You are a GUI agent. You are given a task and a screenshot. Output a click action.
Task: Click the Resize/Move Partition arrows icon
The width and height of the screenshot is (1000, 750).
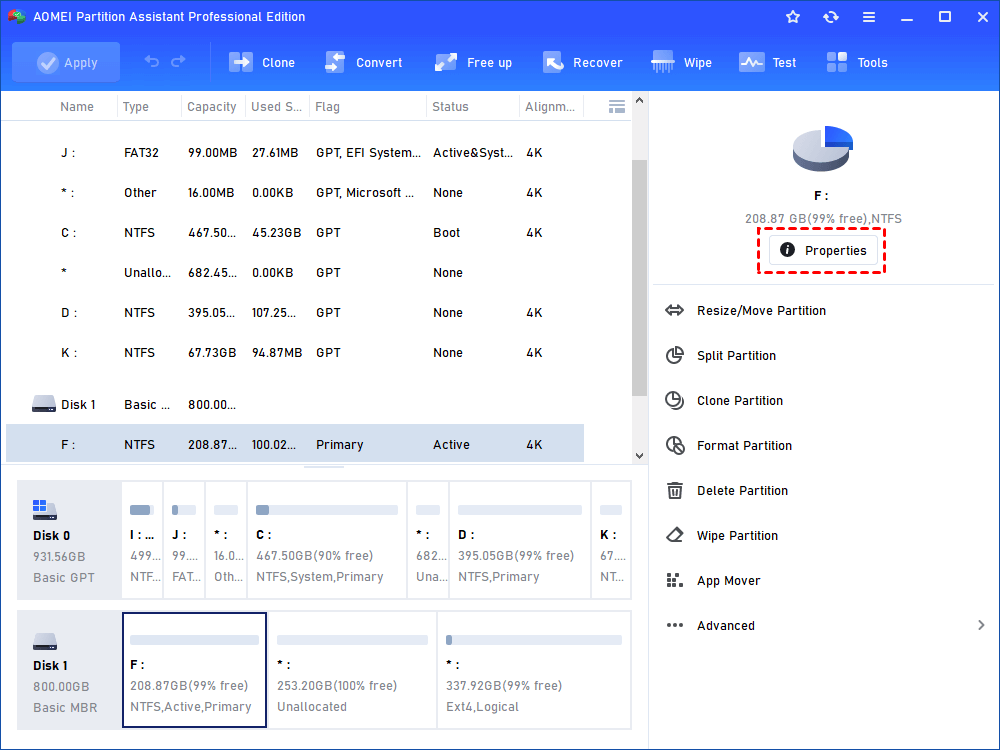(674, 311)
